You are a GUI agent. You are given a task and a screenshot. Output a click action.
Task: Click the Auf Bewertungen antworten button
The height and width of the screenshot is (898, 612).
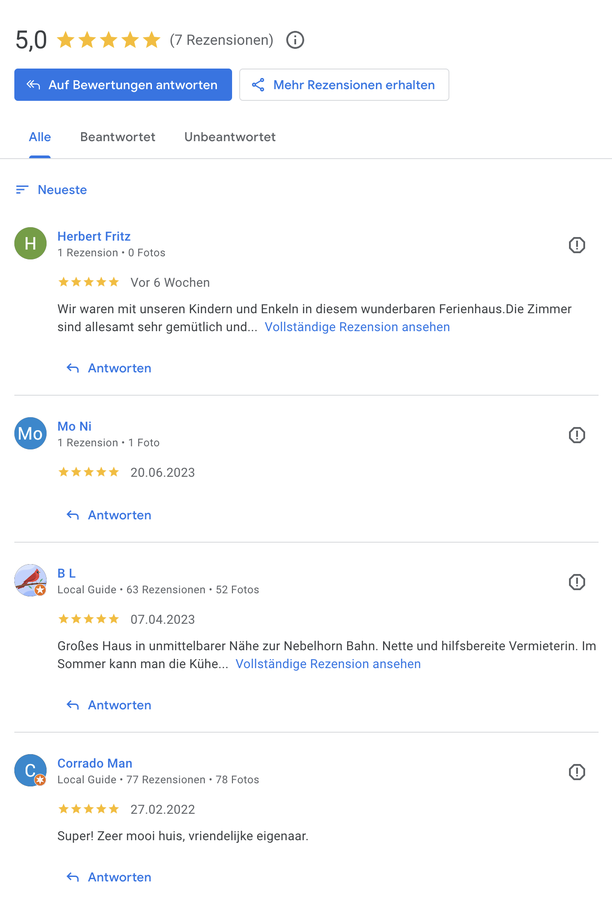[x=123, y=85]
